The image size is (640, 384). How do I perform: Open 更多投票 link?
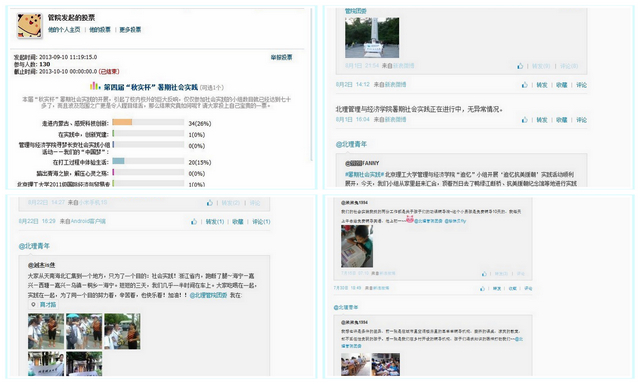tap(130, 30)
